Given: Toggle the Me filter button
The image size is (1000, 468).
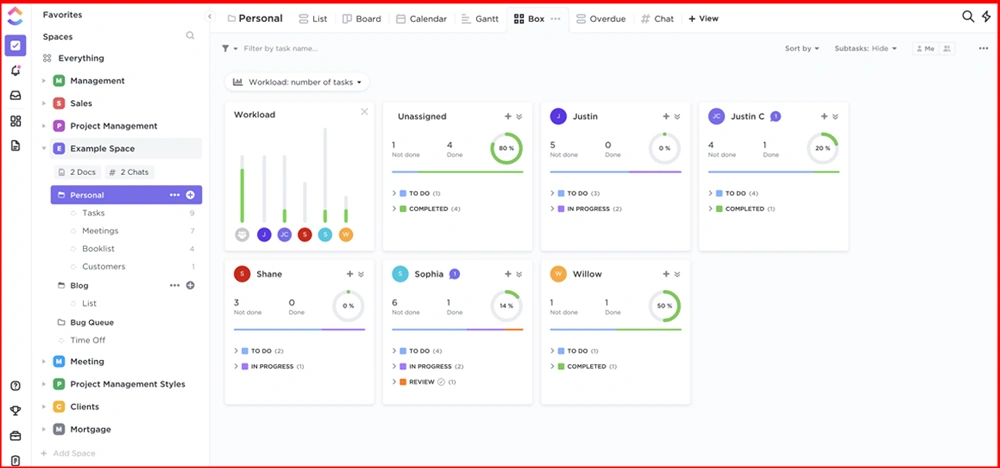Looking at the screenshot, I should 925,48.
